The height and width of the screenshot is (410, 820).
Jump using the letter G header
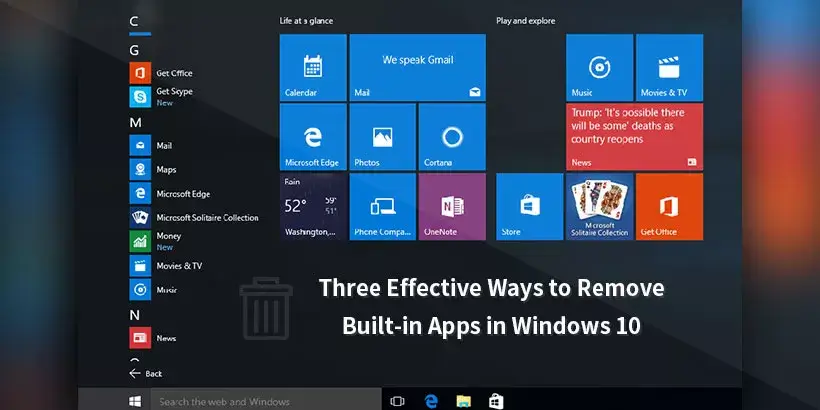[134, 50]
